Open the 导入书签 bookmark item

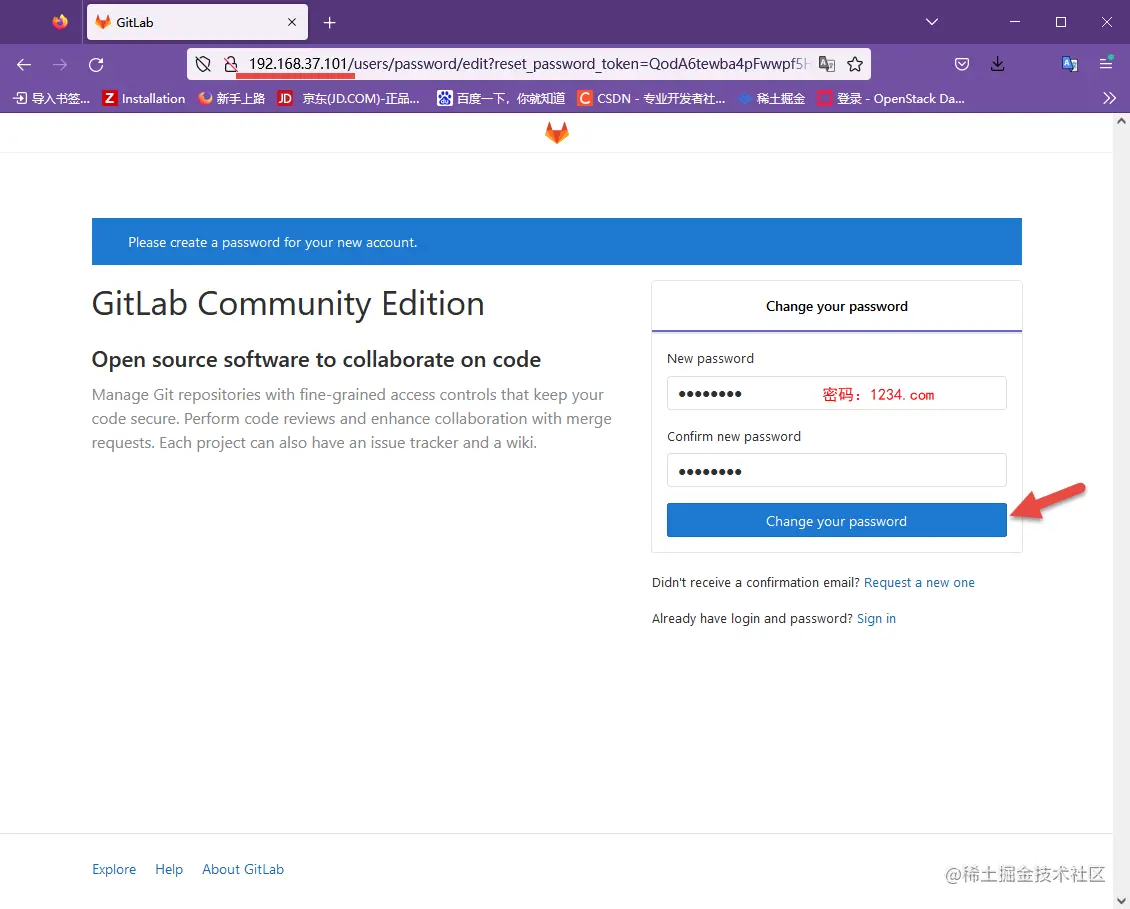pyautogui.click(x=52, y=99)
